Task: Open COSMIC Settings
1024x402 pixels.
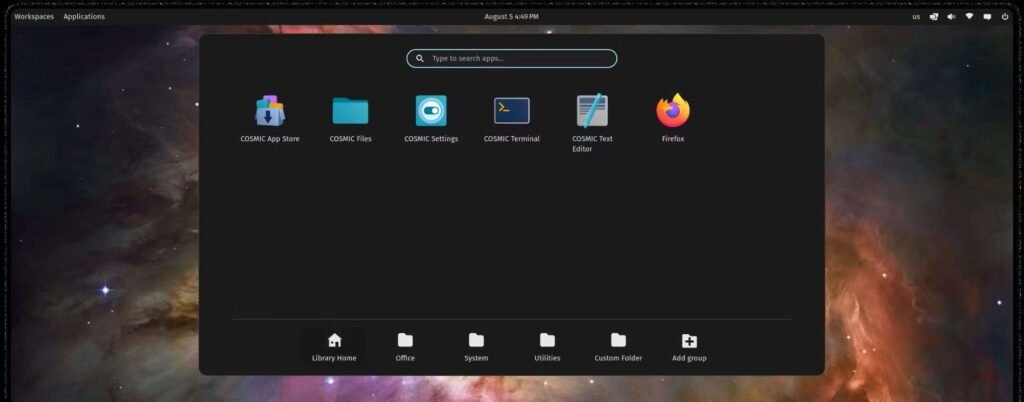Action: 431,111
